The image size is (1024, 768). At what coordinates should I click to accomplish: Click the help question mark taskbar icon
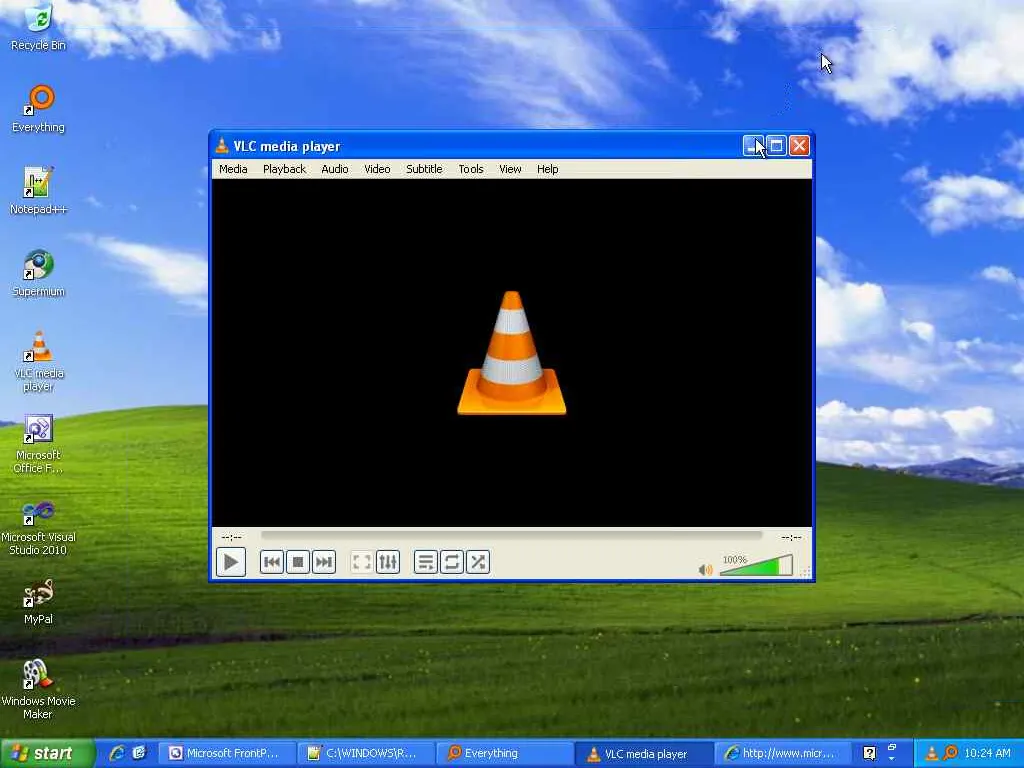click(869, 753)
